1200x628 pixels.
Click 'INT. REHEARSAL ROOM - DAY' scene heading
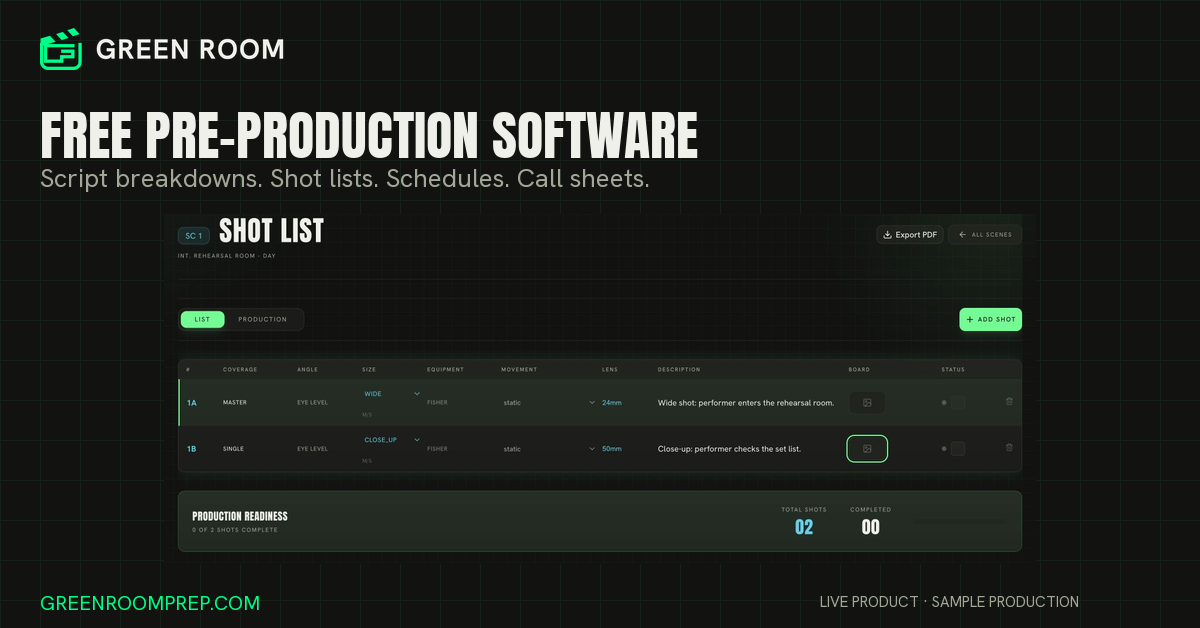coord(227,256)
